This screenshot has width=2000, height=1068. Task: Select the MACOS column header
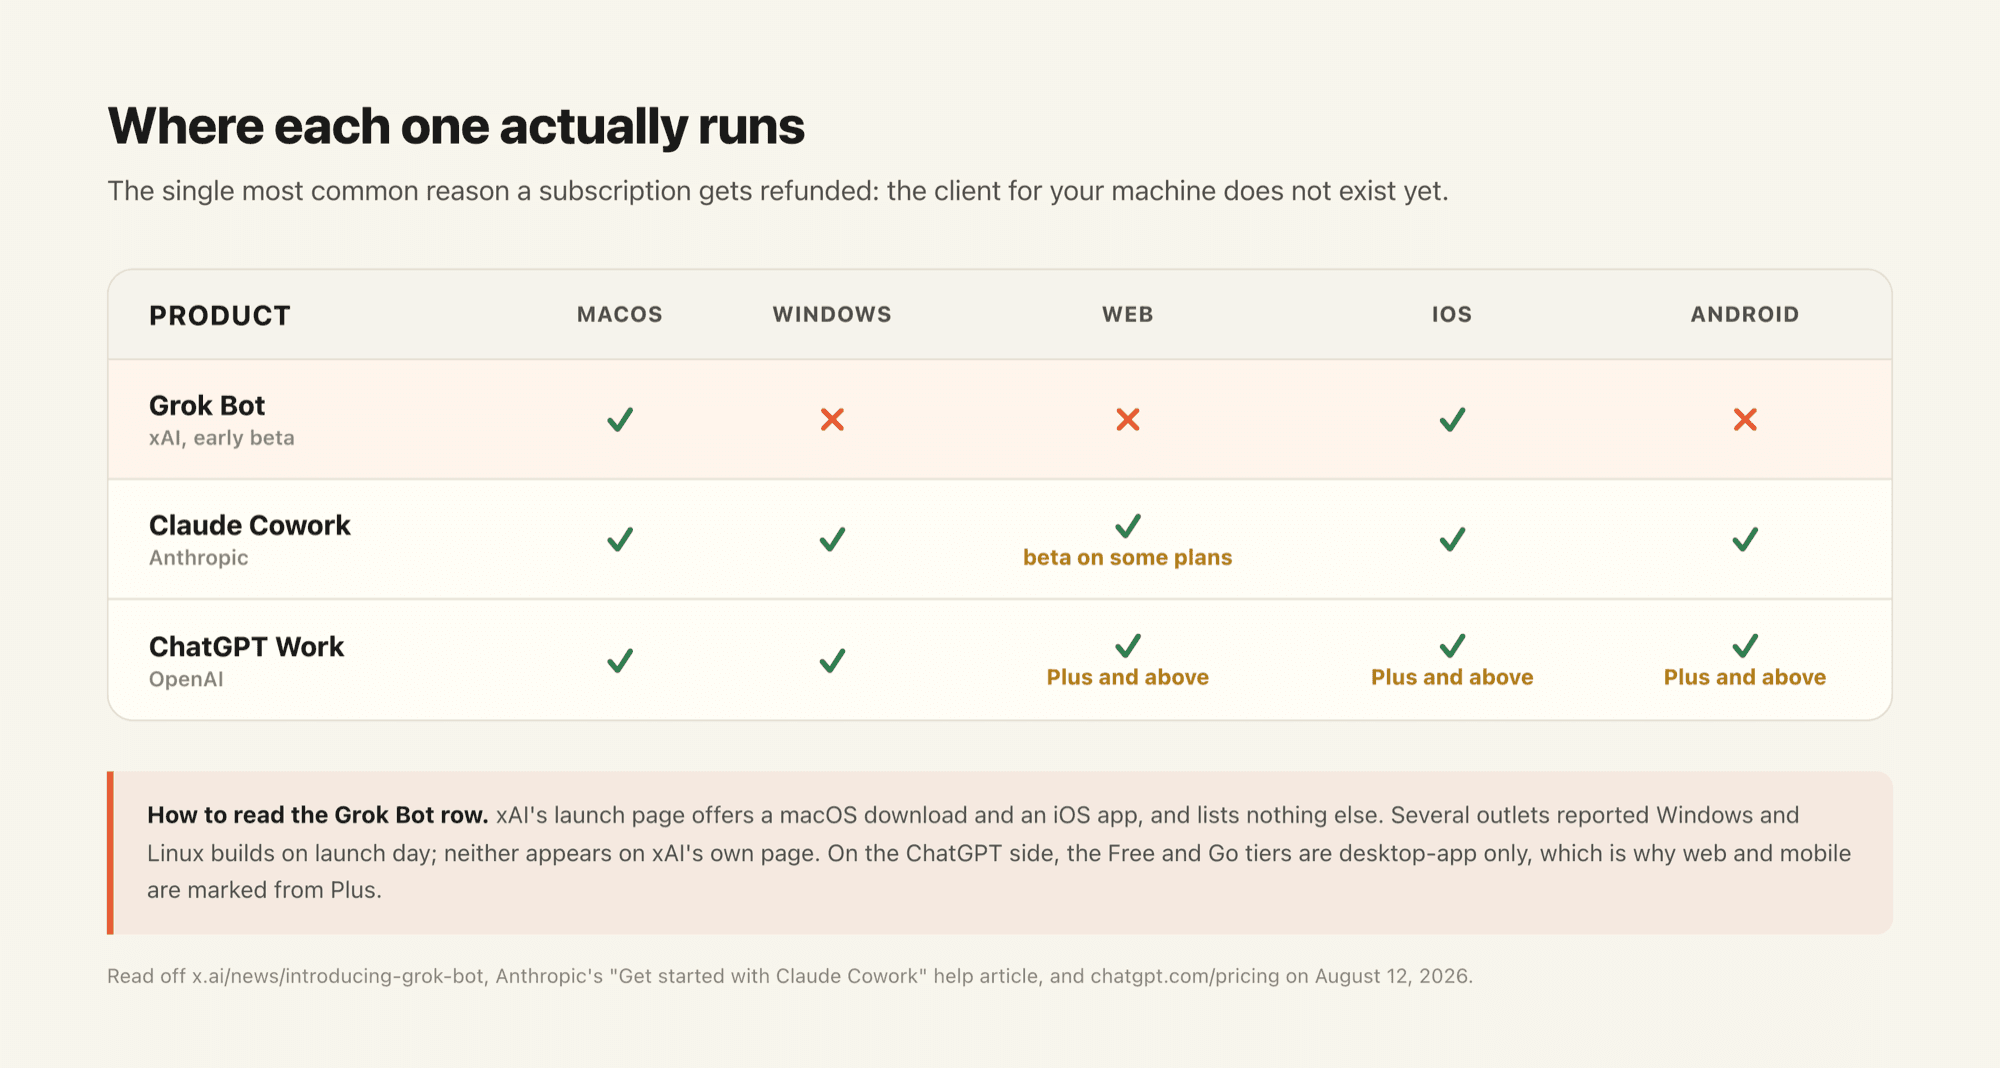point(620,314)
